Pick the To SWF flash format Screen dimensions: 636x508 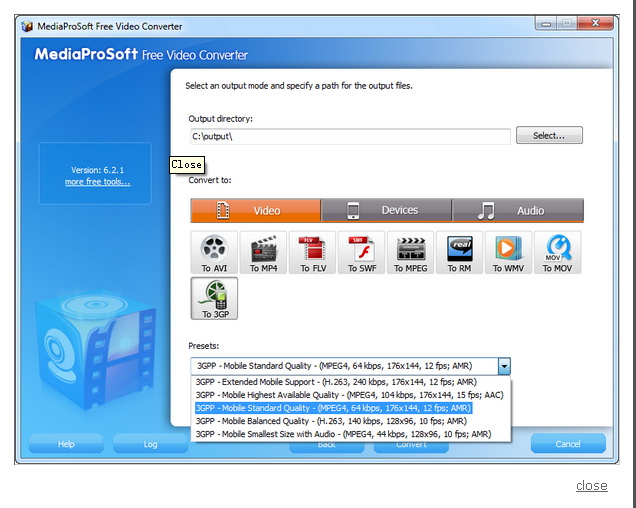(361, 252)
